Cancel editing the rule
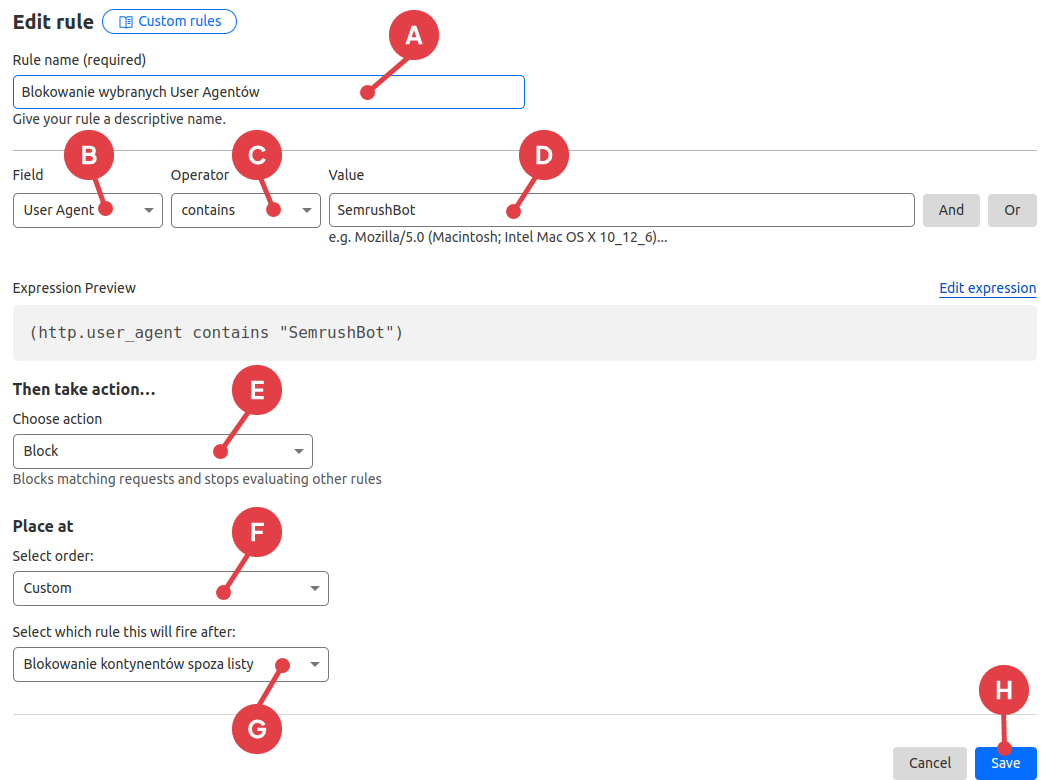This screenshot has width=1051, height=780. [929, 763]
